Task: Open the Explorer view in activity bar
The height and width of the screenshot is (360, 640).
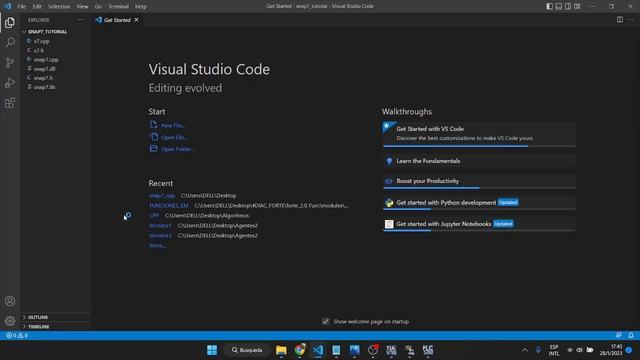Action: point(10,22)
